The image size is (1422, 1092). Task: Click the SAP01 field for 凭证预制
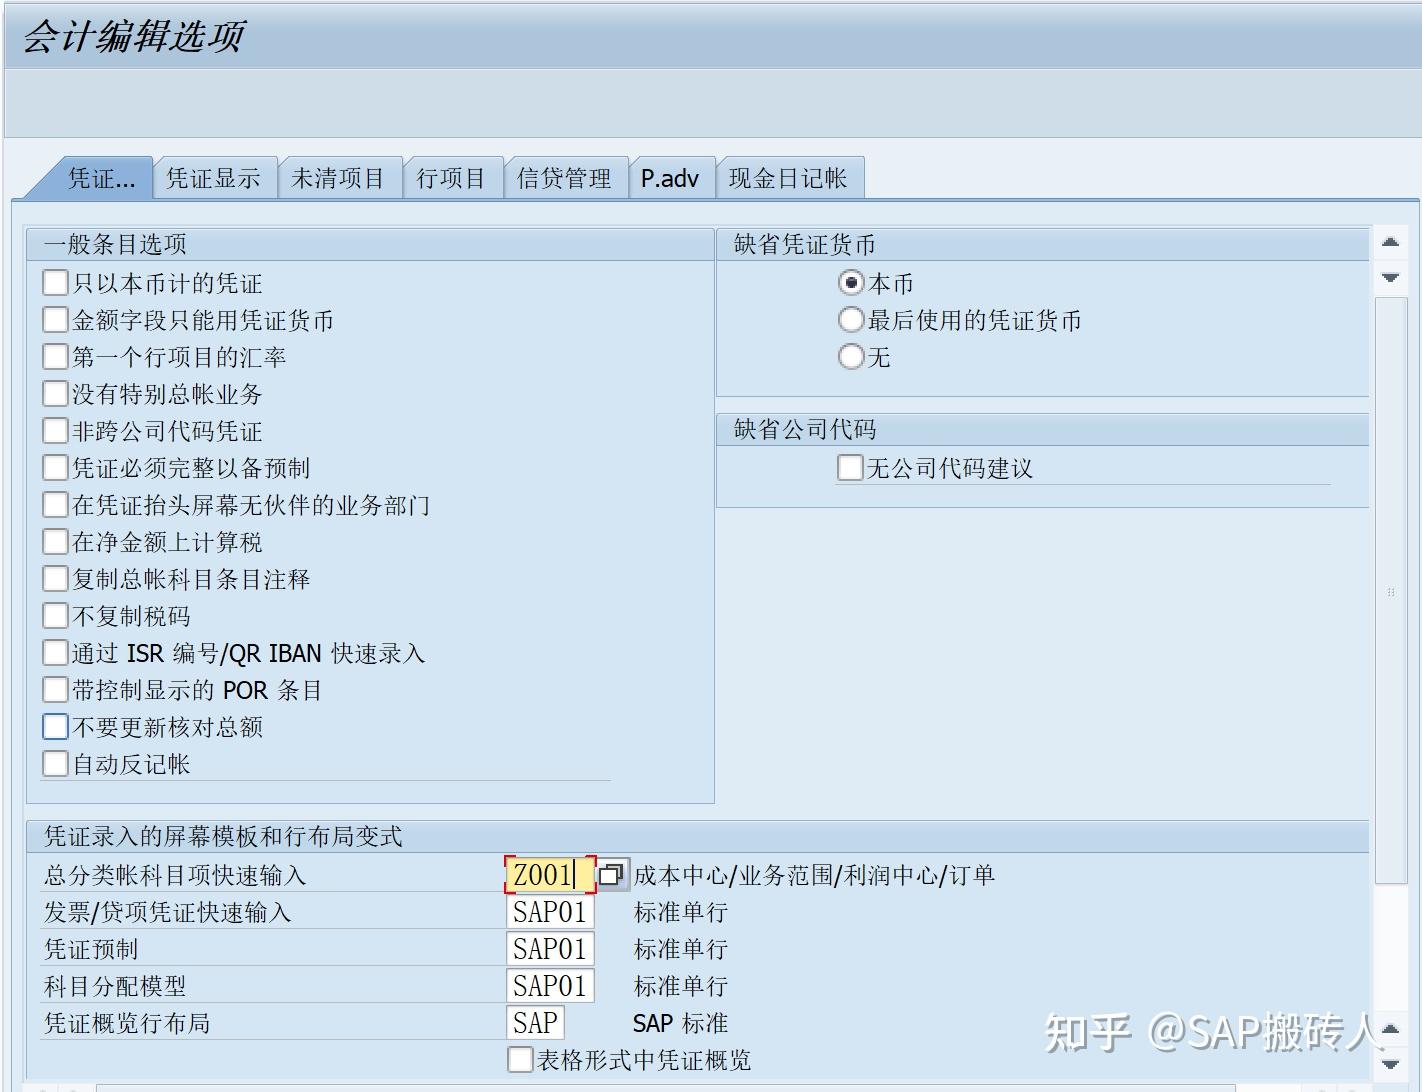point(548,948)
